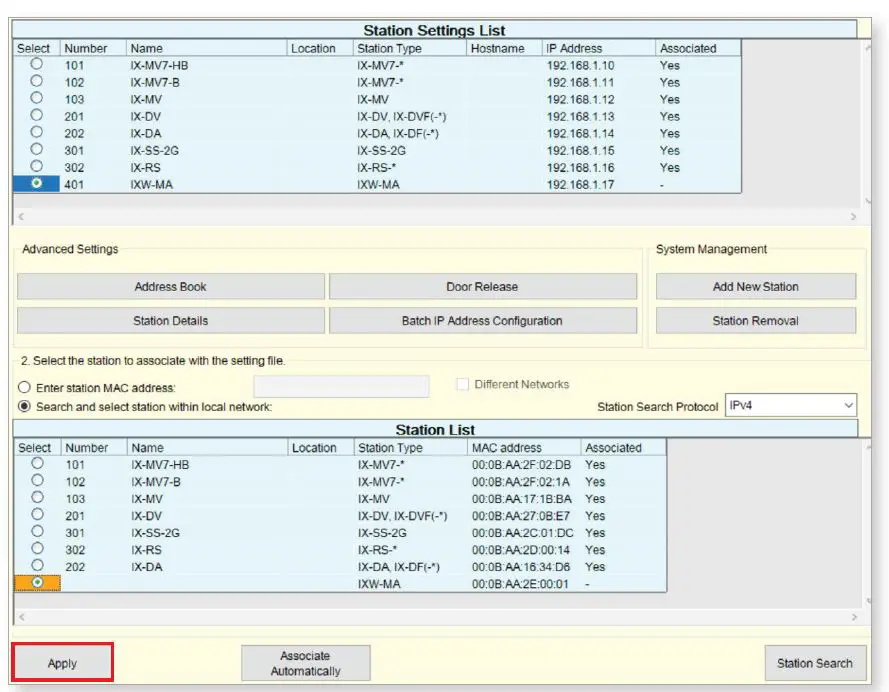Open the Address Book settings
Viewport: 889px width, 692px height.
[x=170, y=287]
